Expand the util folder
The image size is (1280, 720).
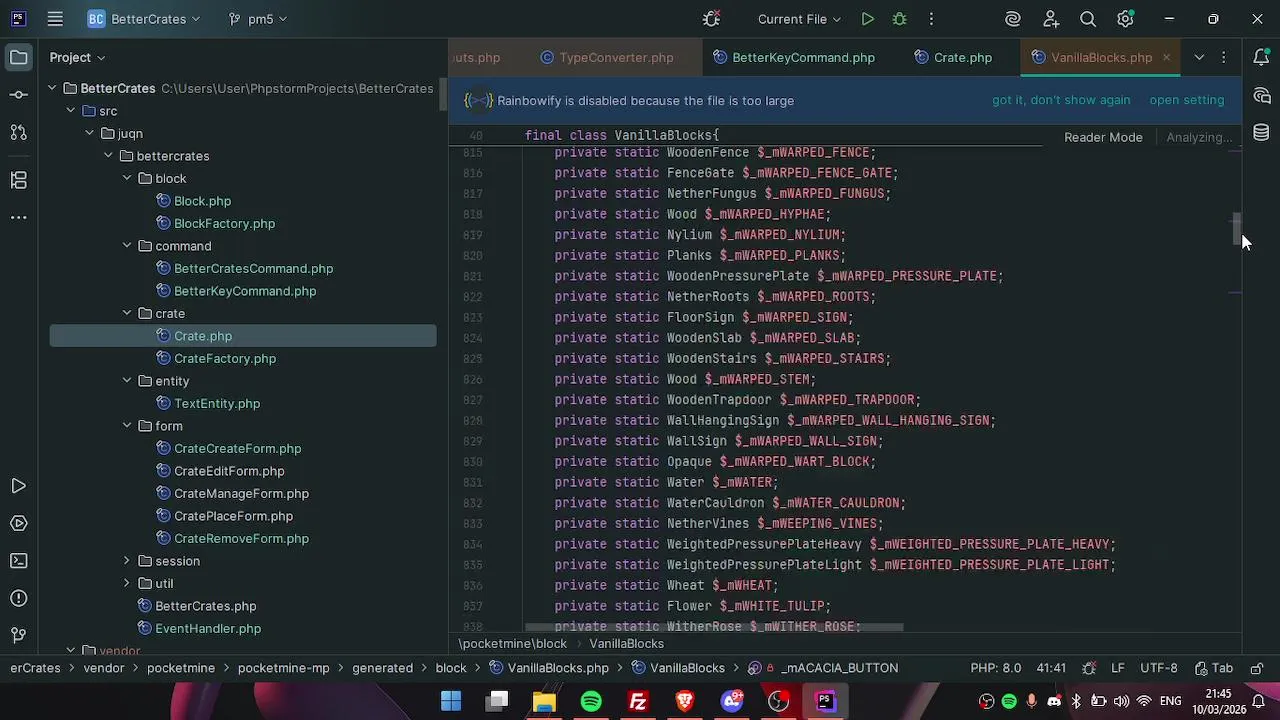pos(127,584)
